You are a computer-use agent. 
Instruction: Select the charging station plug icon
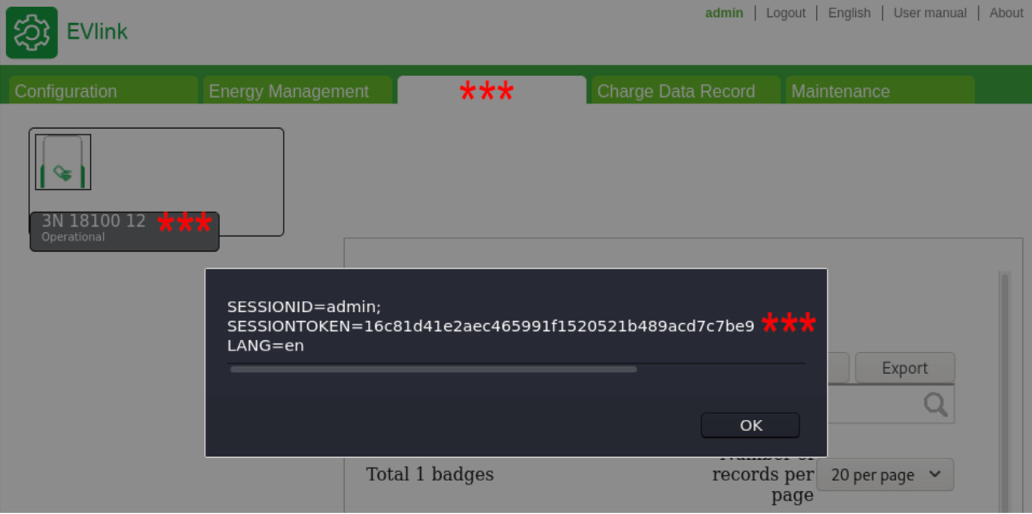[x=63, y=162]
